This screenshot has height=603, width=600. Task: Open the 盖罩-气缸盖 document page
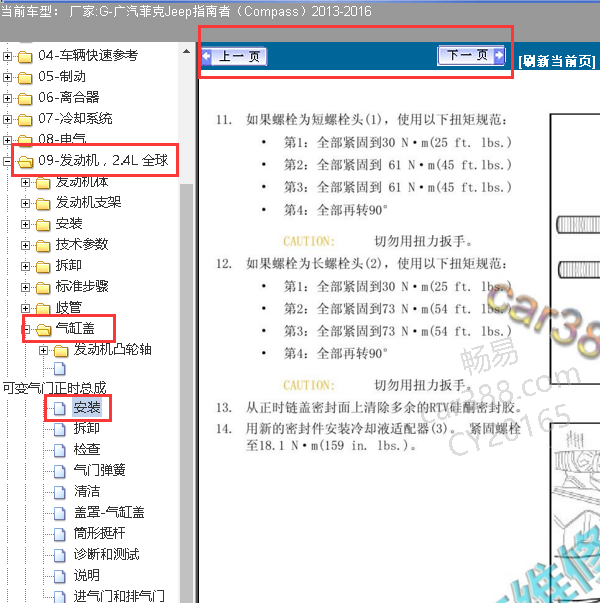[109, 512]
